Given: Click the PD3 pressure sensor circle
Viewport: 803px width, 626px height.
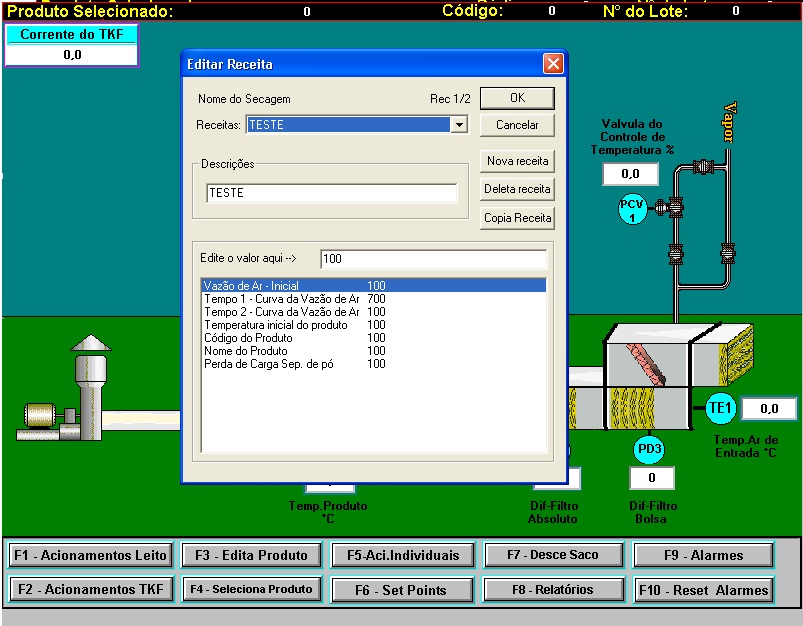Looking at the screenshot, I should click(650, 450).
